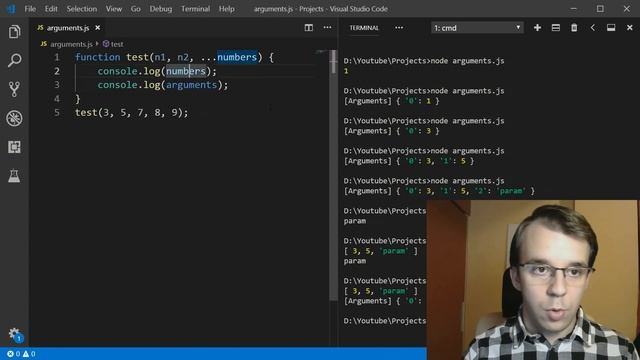640x360 pixels.
Task: Move panel with left arrow icon
Action: coord(593,28)
